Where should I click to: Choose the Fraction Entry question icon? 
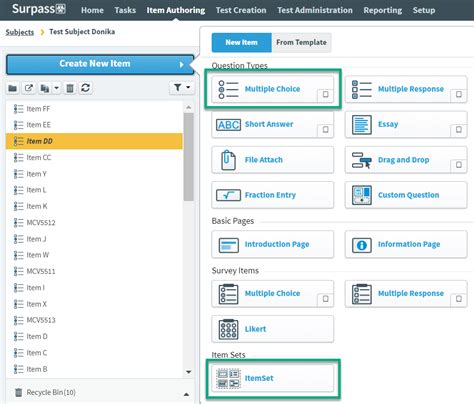pos(228,195)
